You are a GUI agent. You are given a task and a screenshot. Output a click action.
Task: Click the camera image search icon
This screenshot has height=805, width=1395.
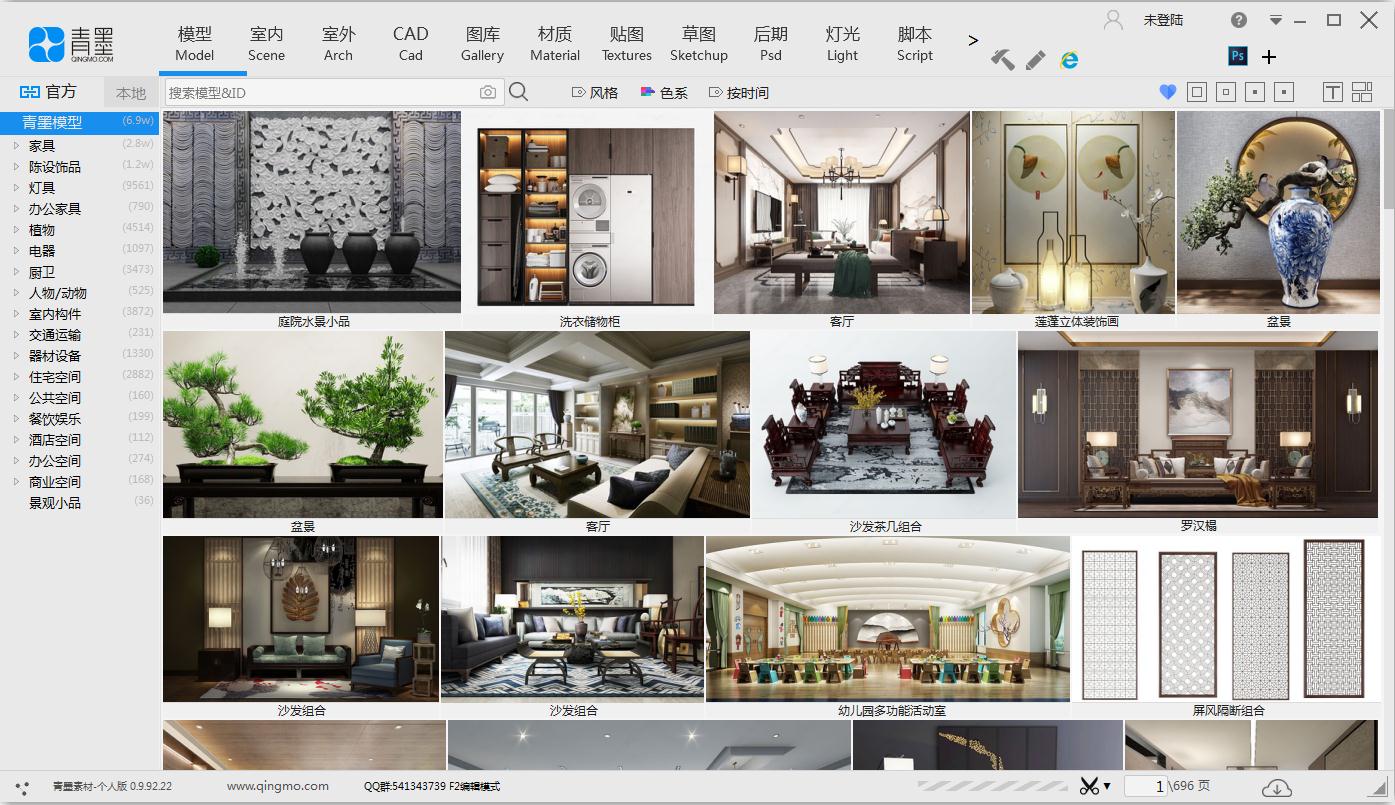pyautogui.click(x=487, y=93)
